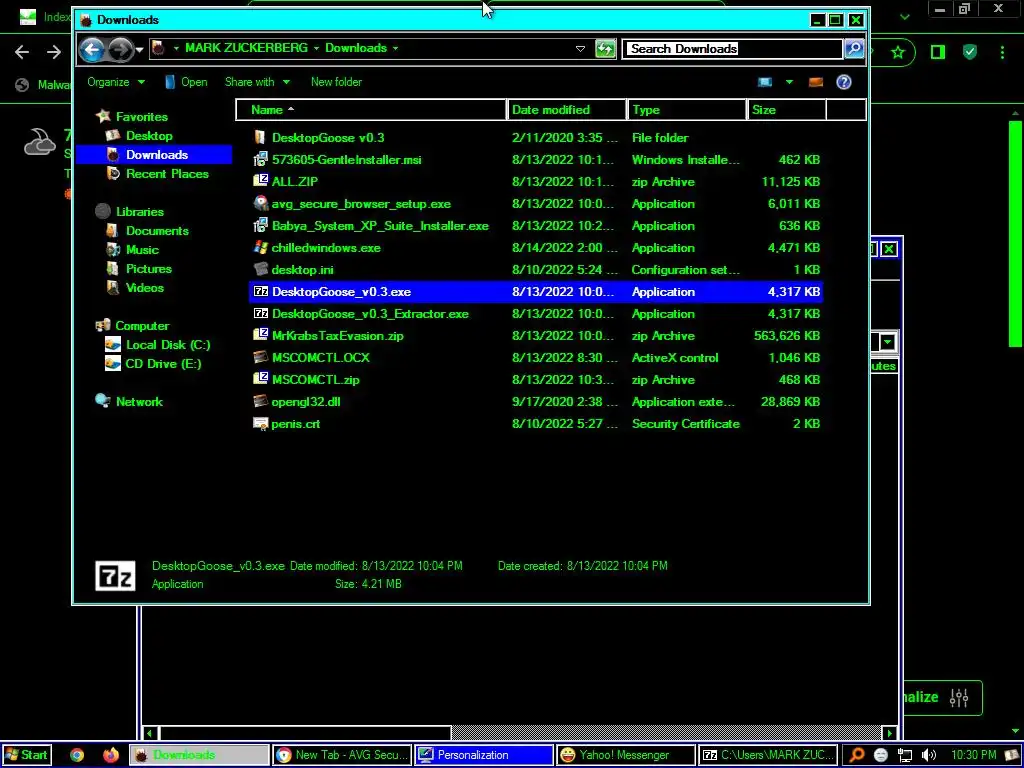The width and height of the screenshot is (1024, 768).
Task: Click in the Search Downloads field
Action: pos(731,48)
